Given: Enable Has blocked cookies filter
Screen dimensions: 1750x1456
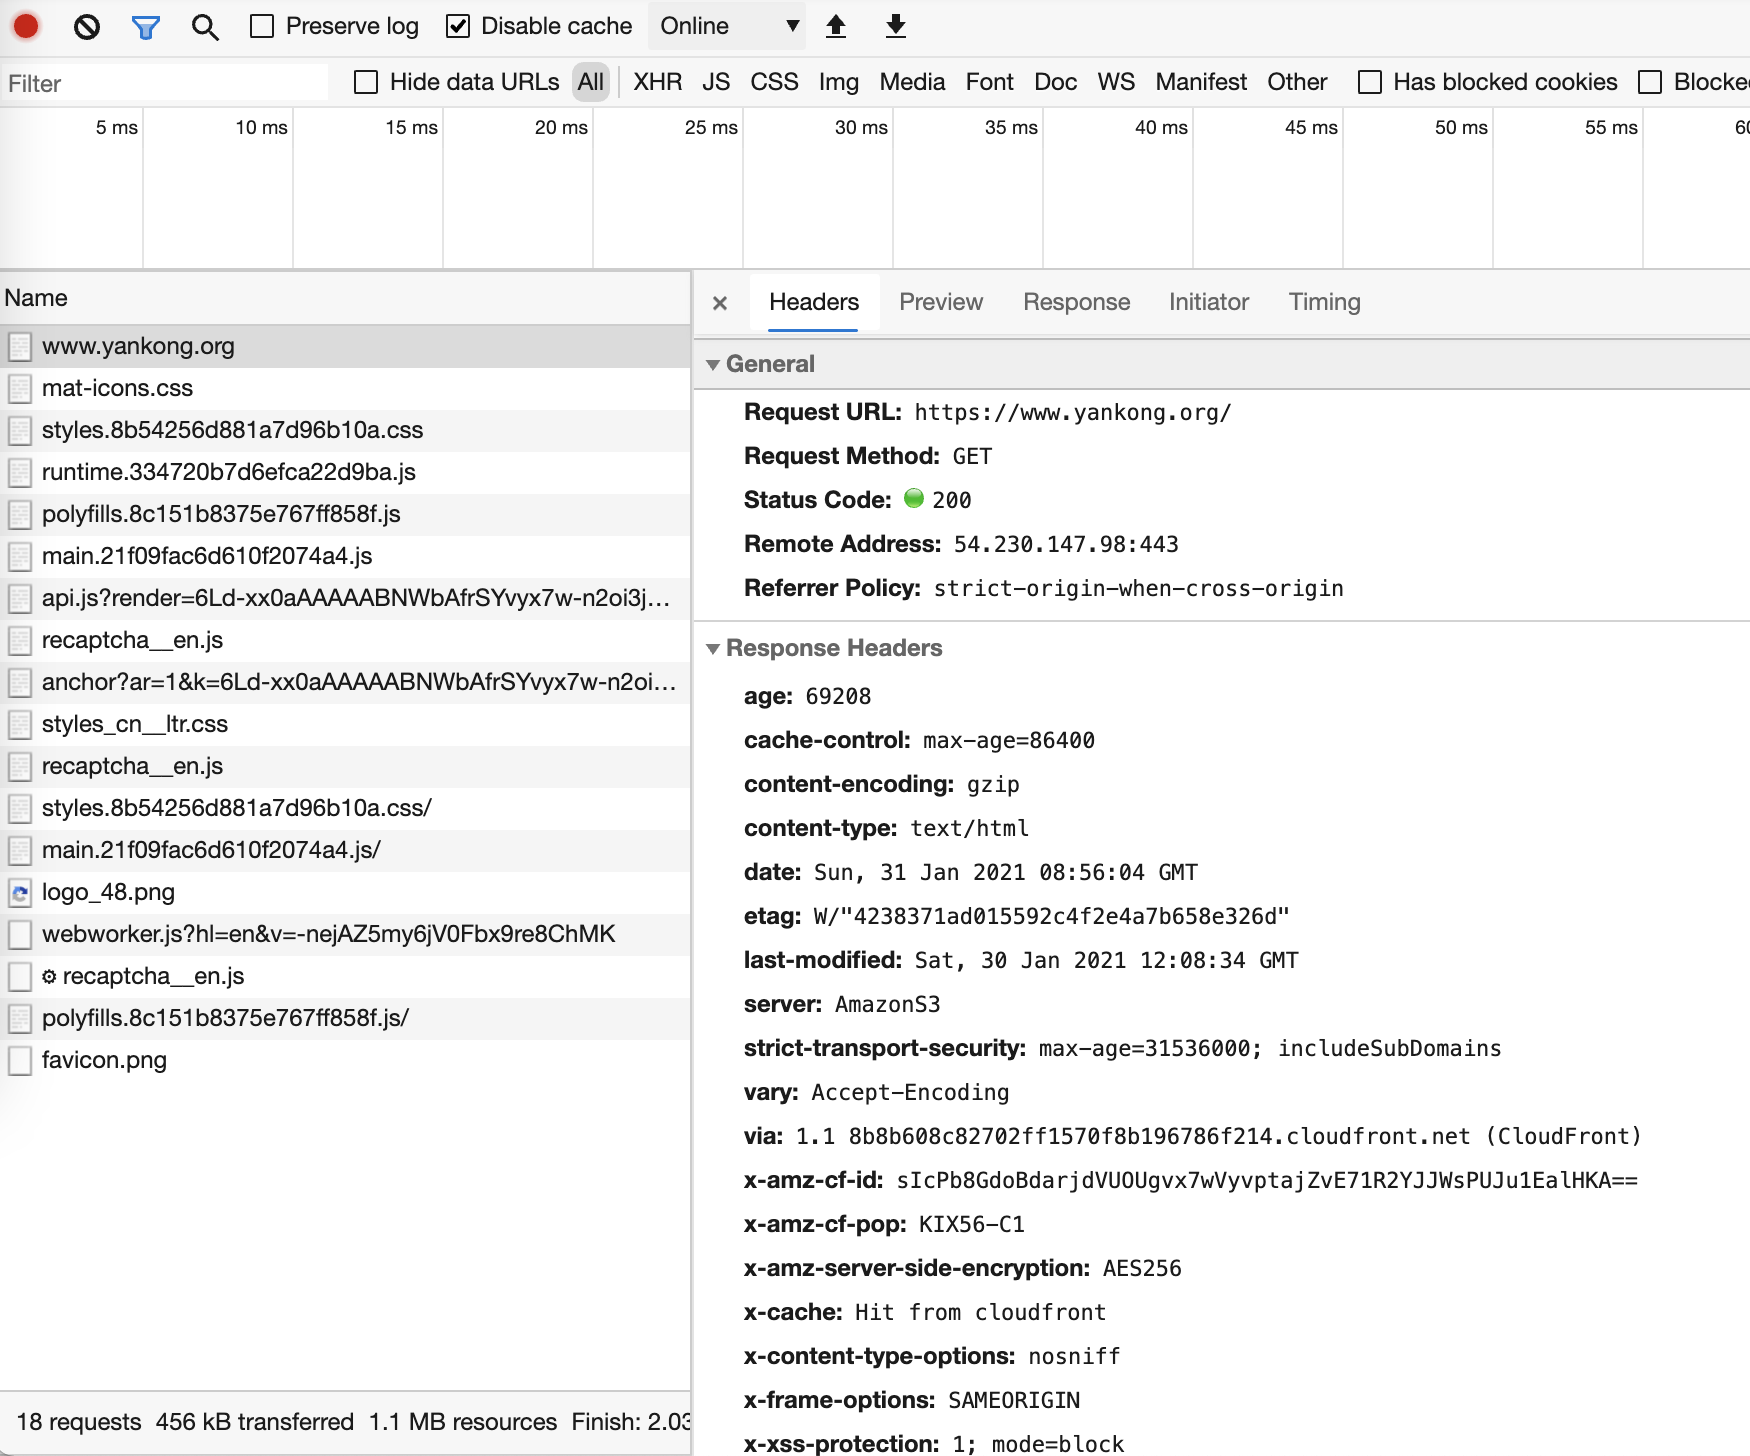Looking at the screenshot, I should pos(1370,82).
